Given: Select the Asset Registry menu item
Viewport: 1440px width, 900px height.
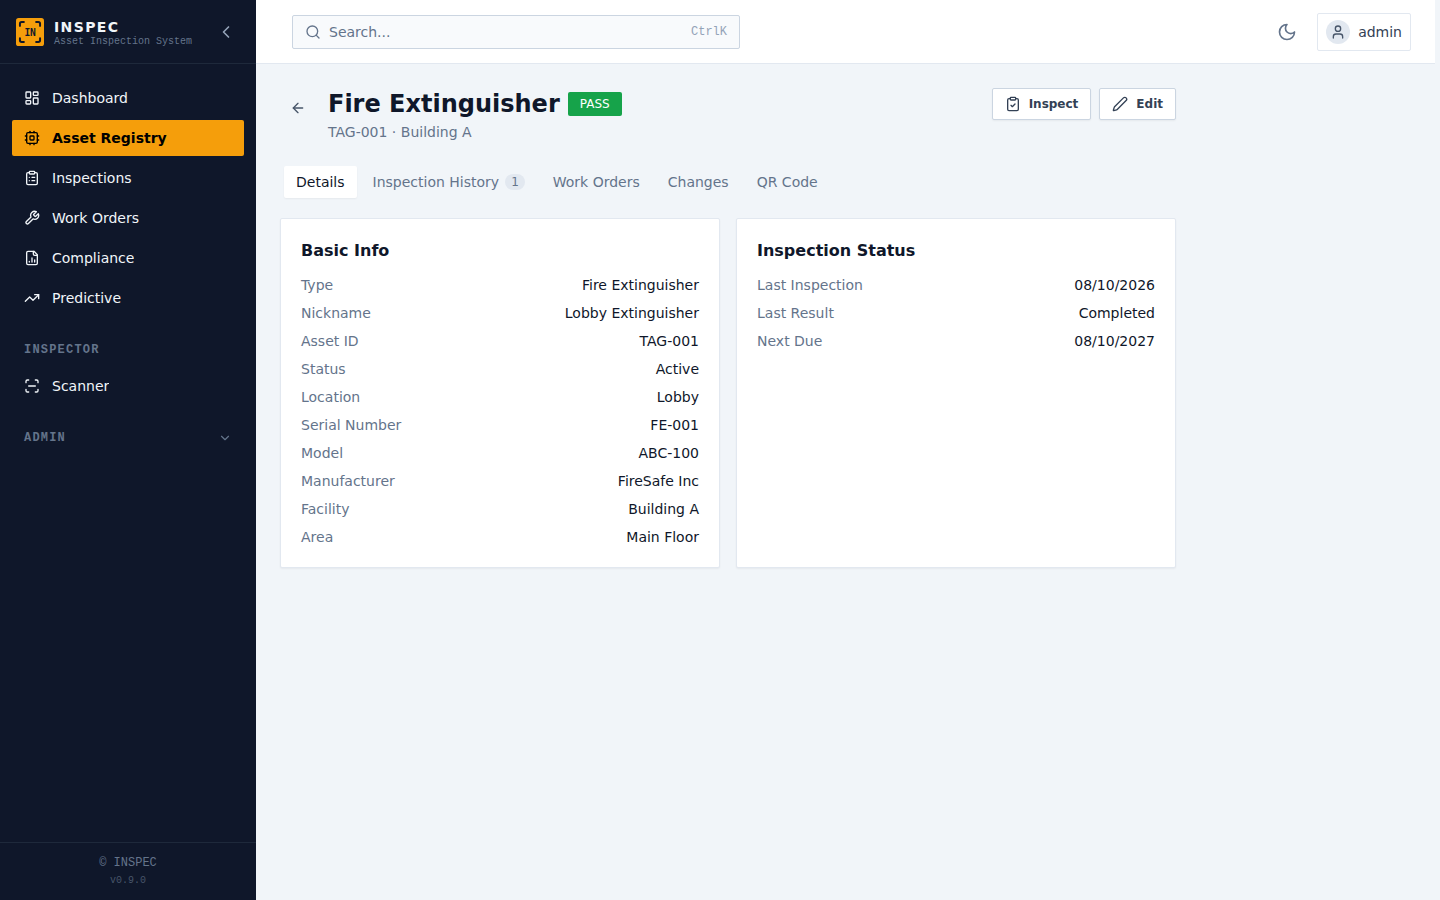Looking at the screenshot, I should [128, 138].
